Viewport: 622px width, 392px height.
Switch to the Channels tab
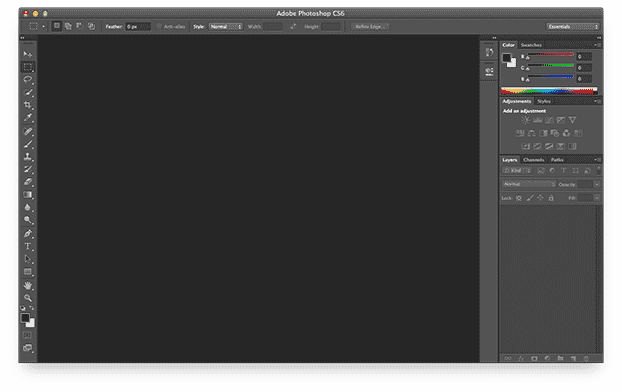pos(534,160)
